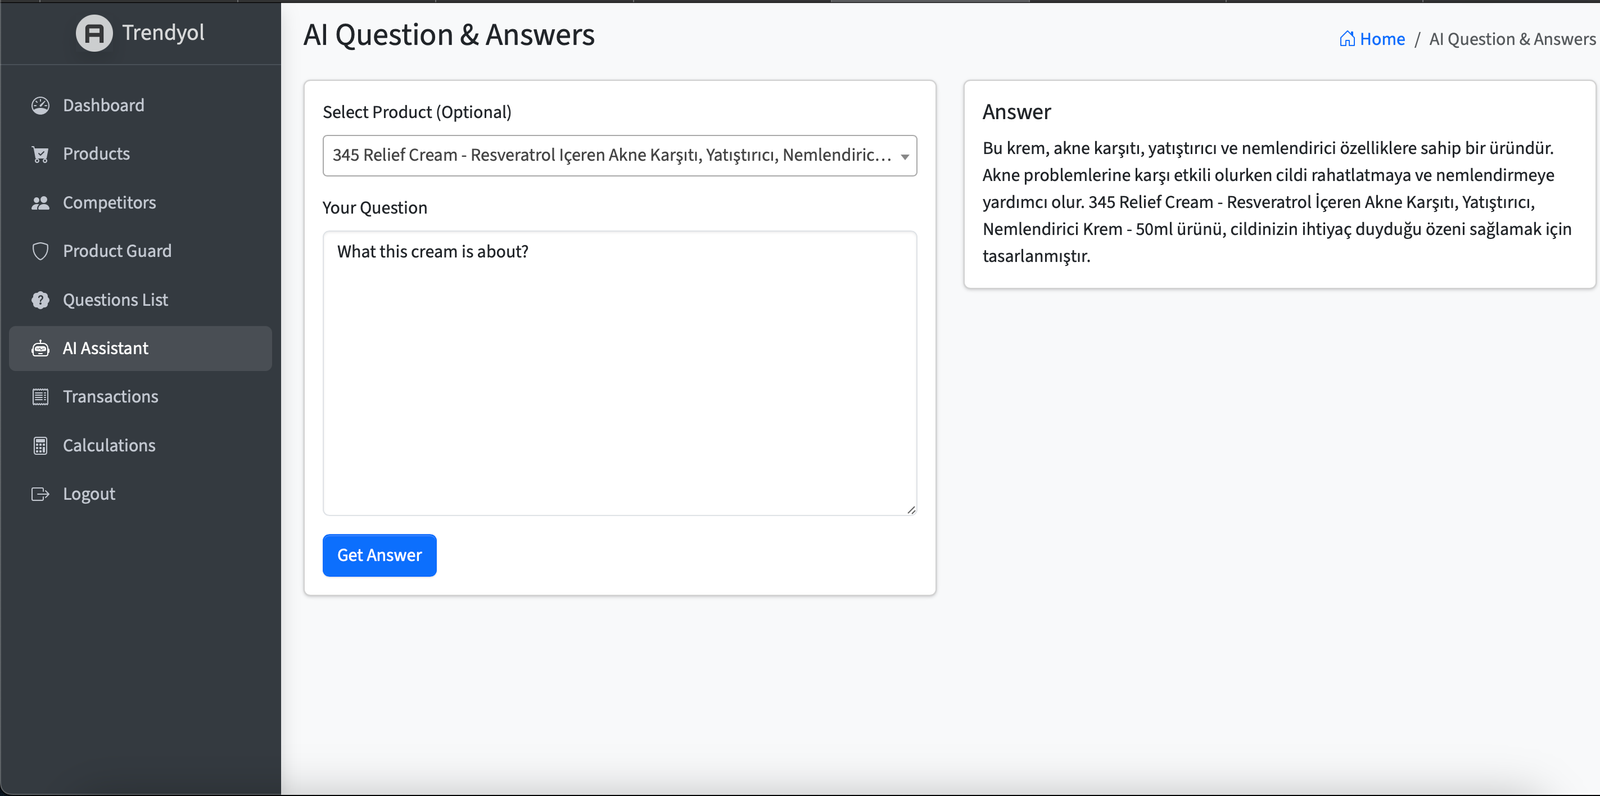Click the Competitors people icon
Viewport: 1600px width, 796px height.
click(40, 203)
